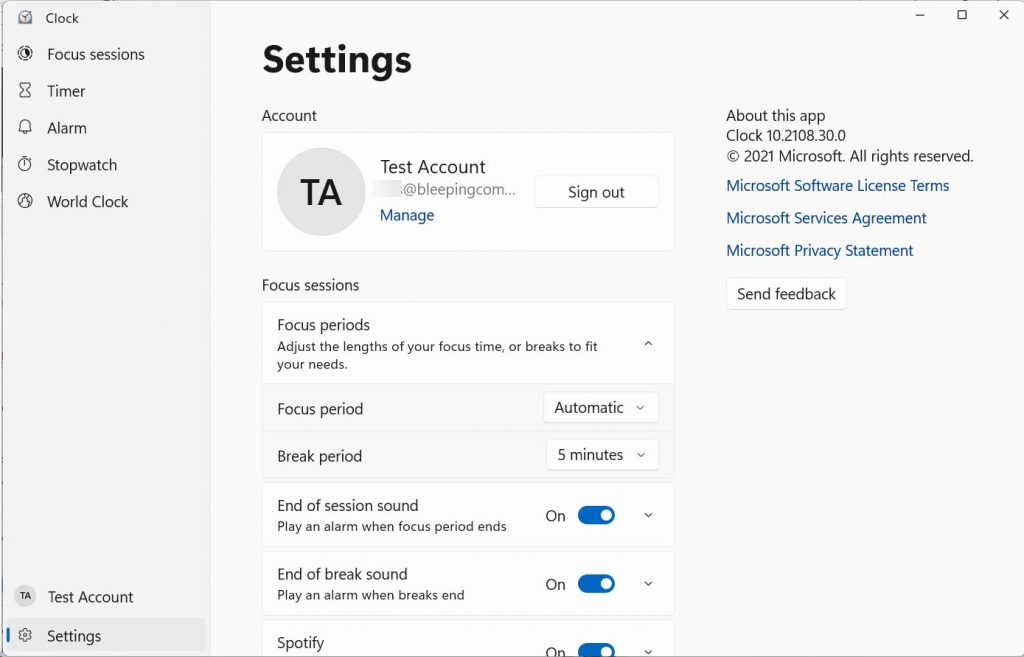Collapse the Focus periods section chevron
The height and width of the screenshot is (657, 1024).
(648, 344)
